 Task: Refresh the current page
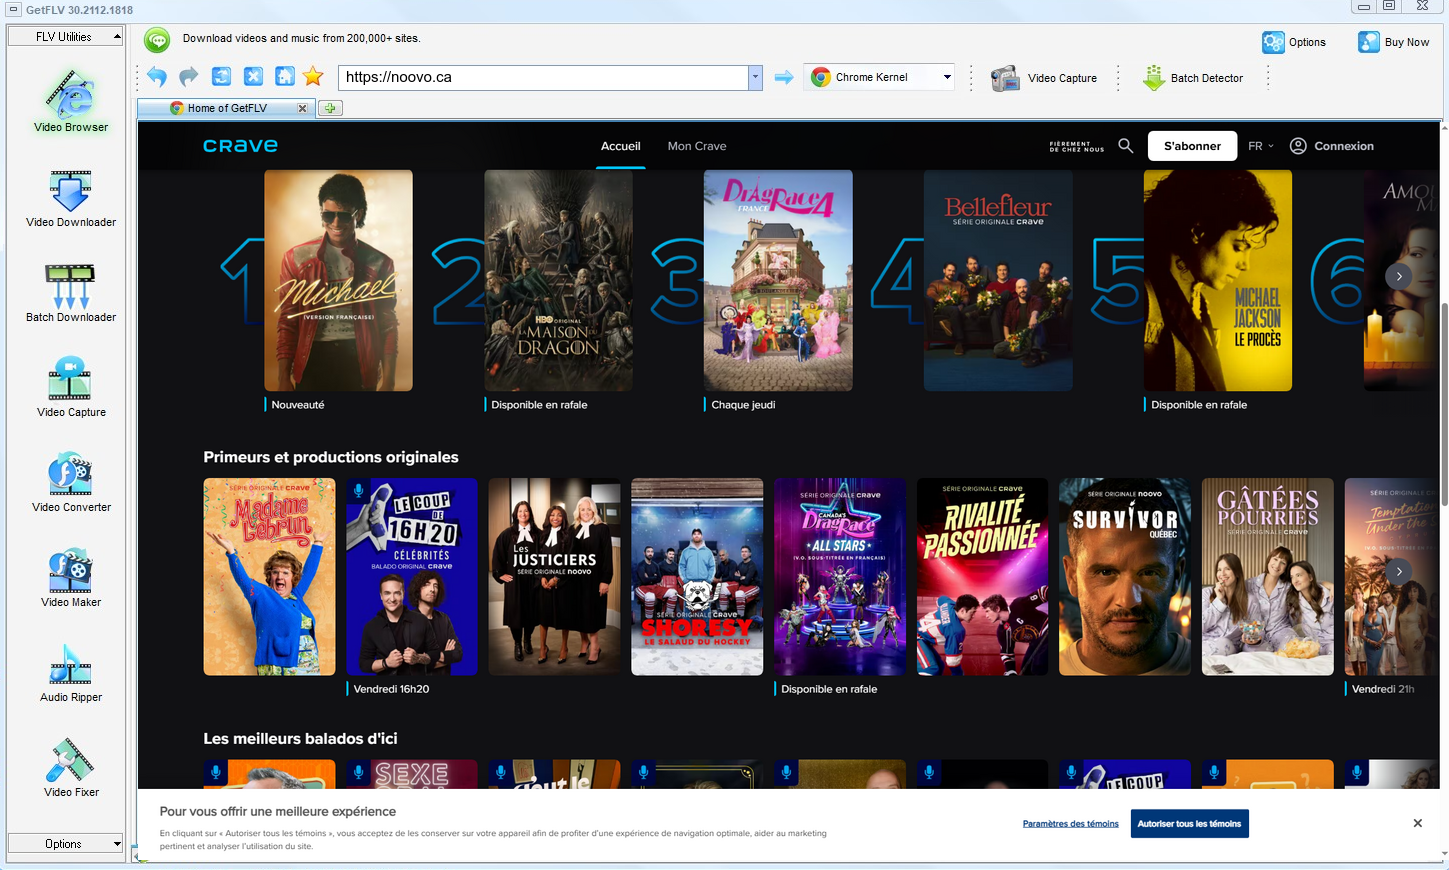click(x=221, y=77)
